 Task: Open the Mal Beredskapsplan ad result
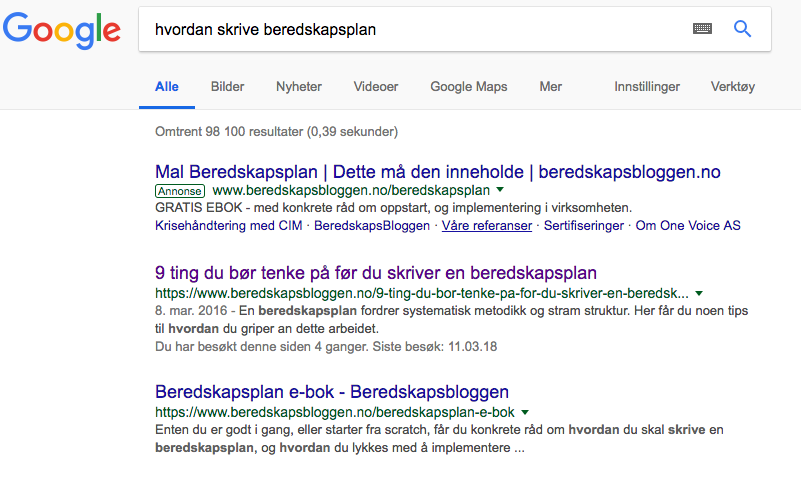pos(438,171)
